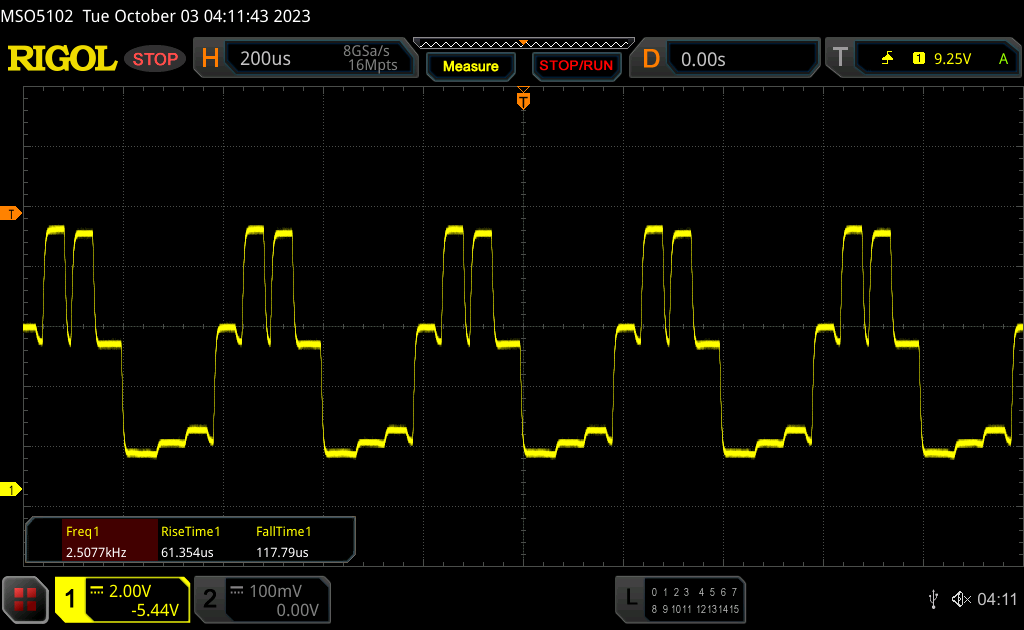The width and height of the screenshot is (1024, 630).
Task: Click the D delay label icon
Action: point(651,59)
